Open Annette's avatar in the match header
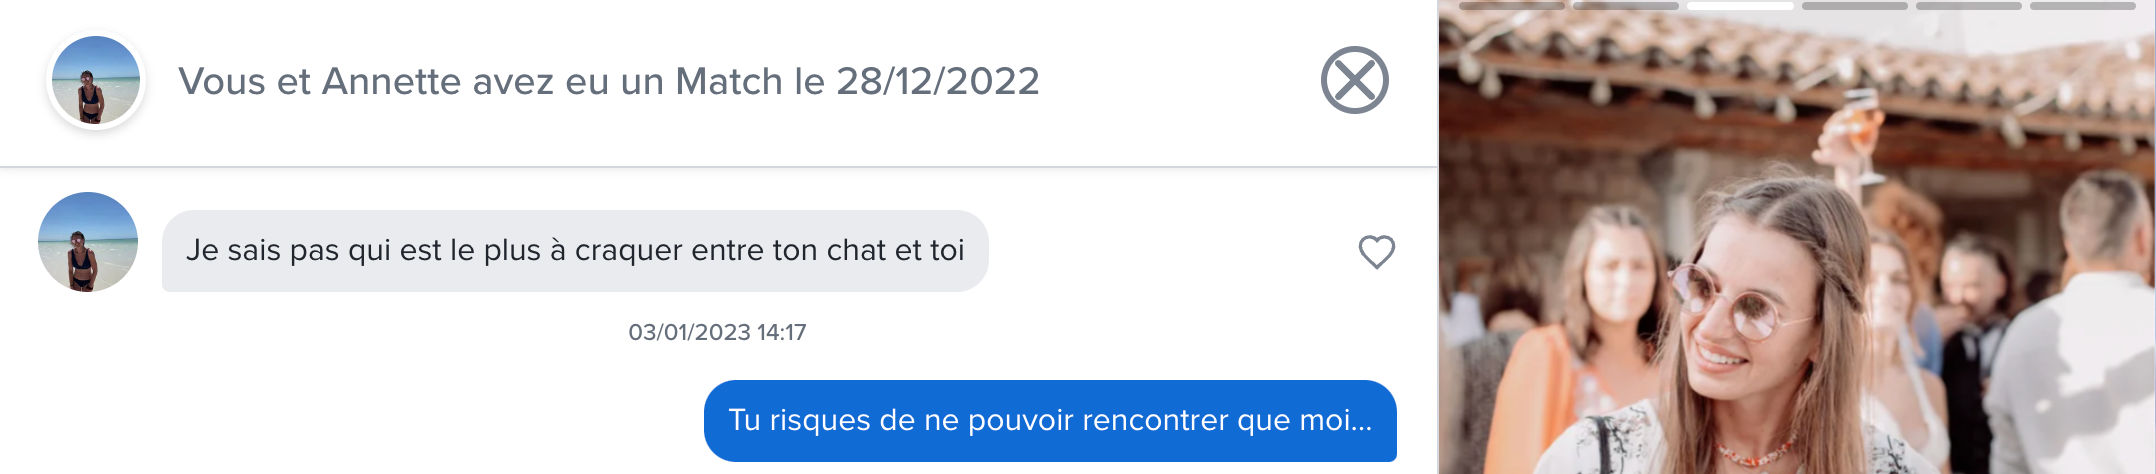Screen dimensions: 2156x474 coord(96,81)
